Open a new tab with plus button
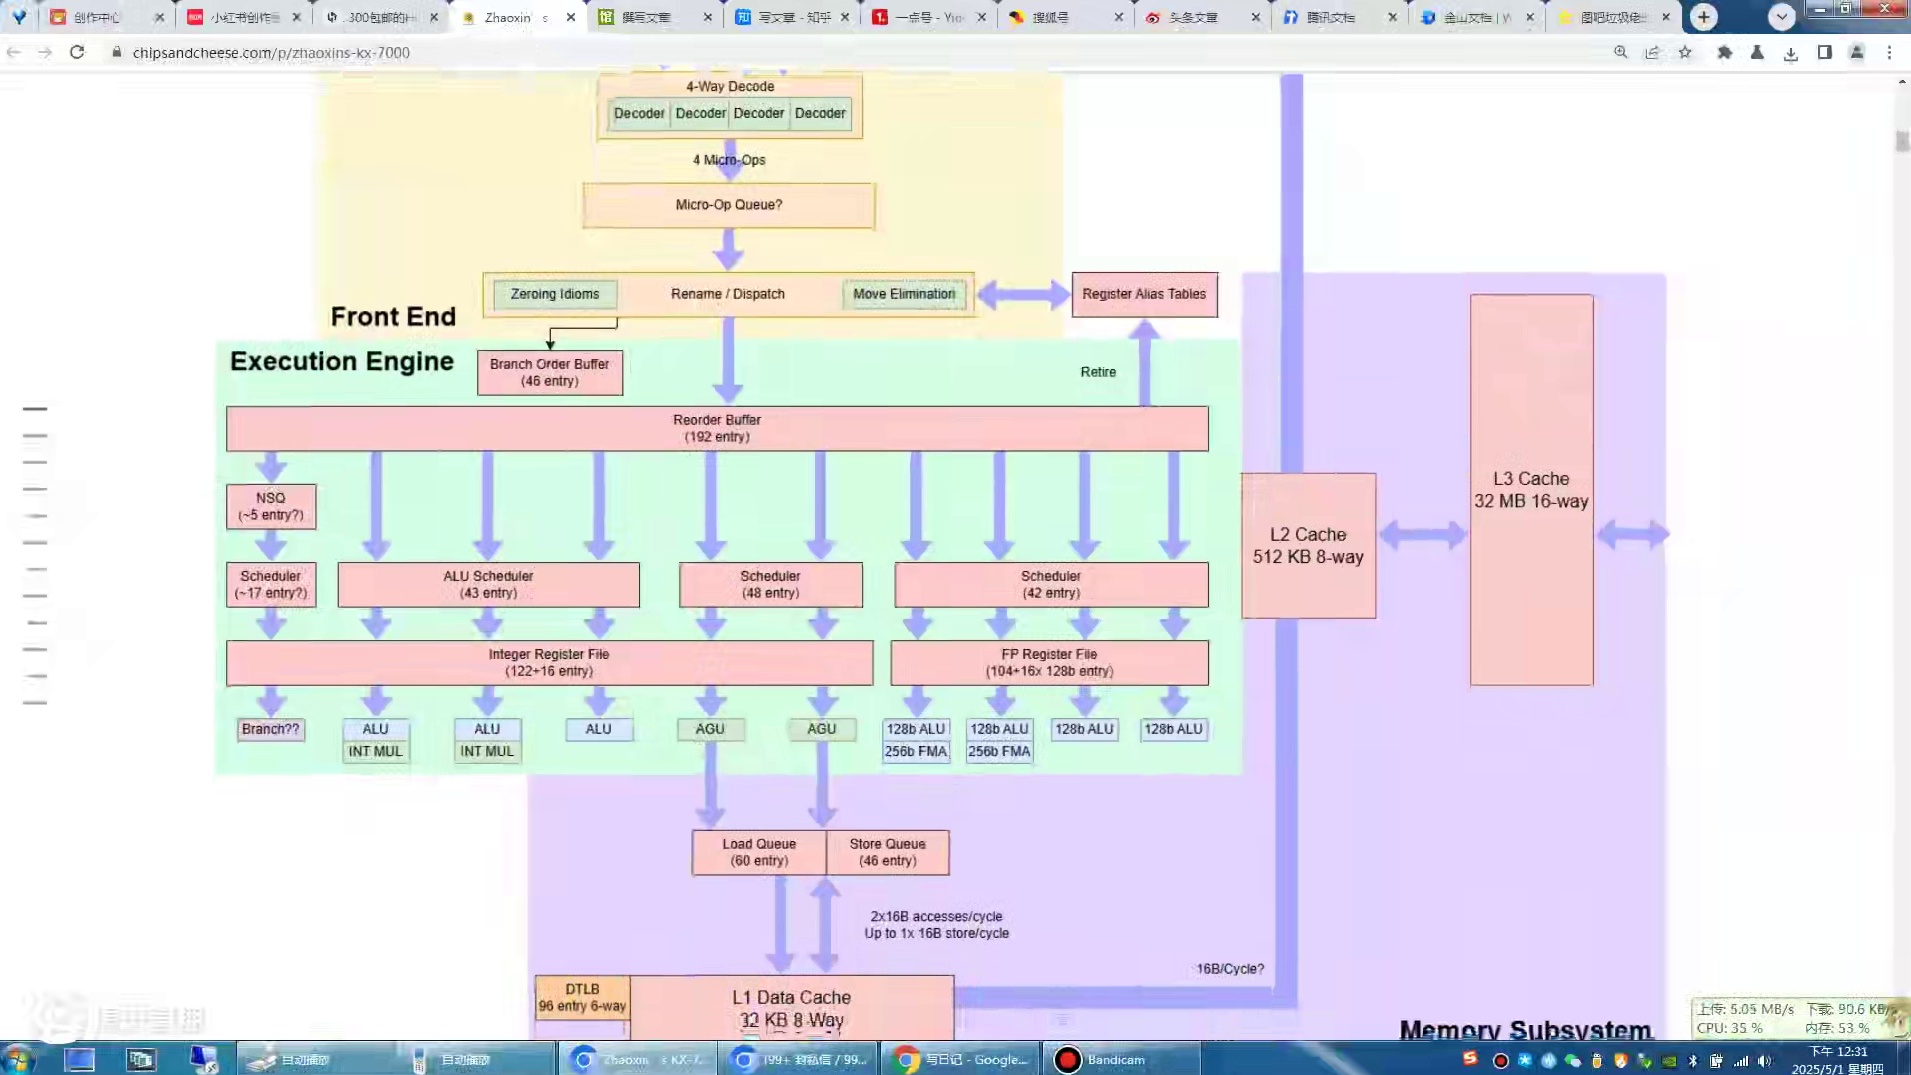The image size is (1911, 1075). tap(1704, 17)
